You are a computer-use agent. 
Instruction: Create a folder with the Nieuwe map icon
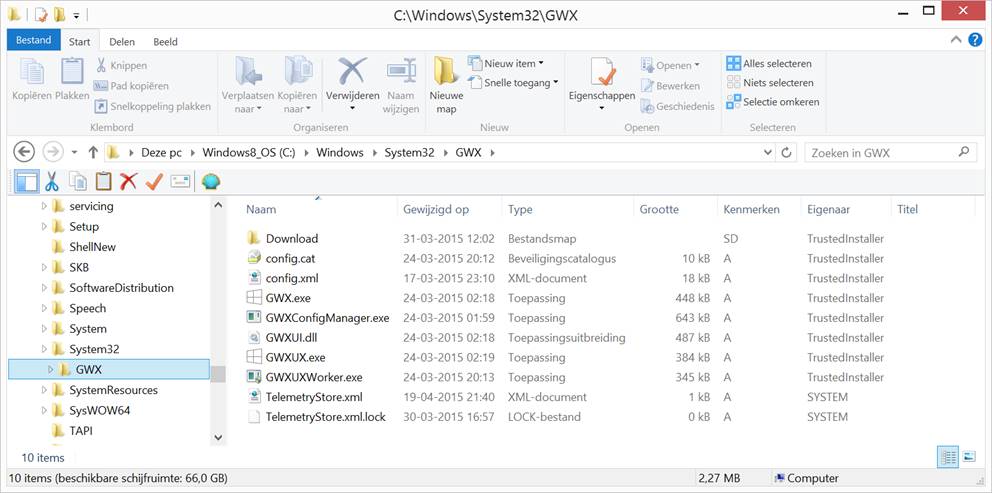(446, 84)
